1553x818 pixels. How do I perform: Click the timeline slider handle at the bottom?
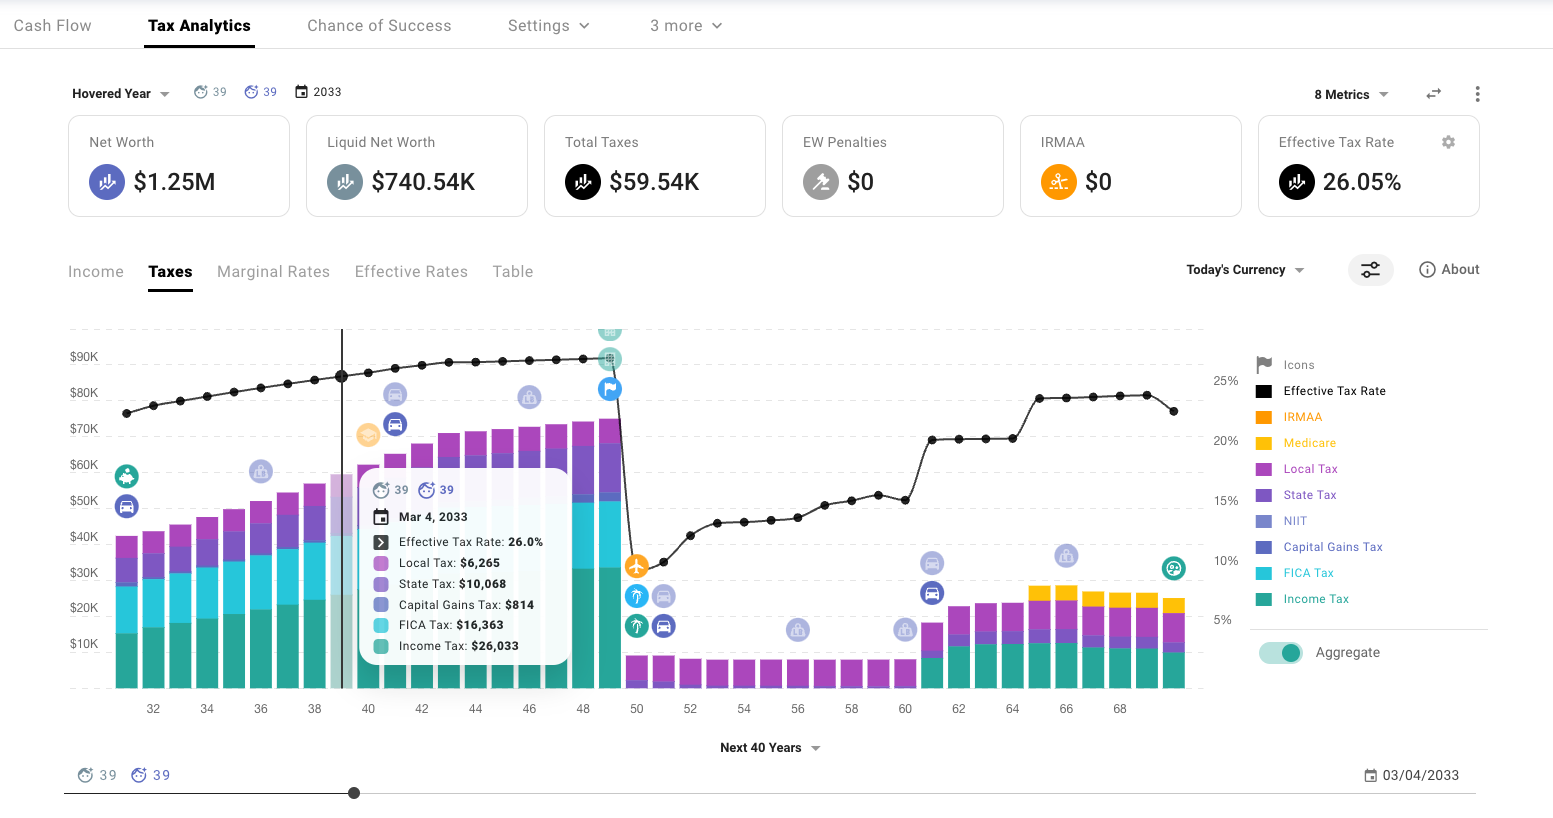pyautogui.click(x=353, y=792)
